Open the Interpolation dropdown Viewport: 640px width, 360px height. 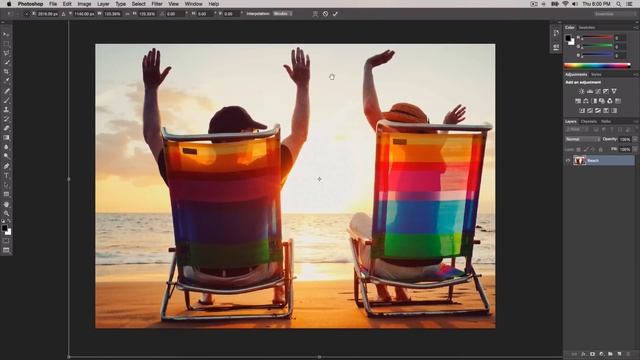click(282, 14)
